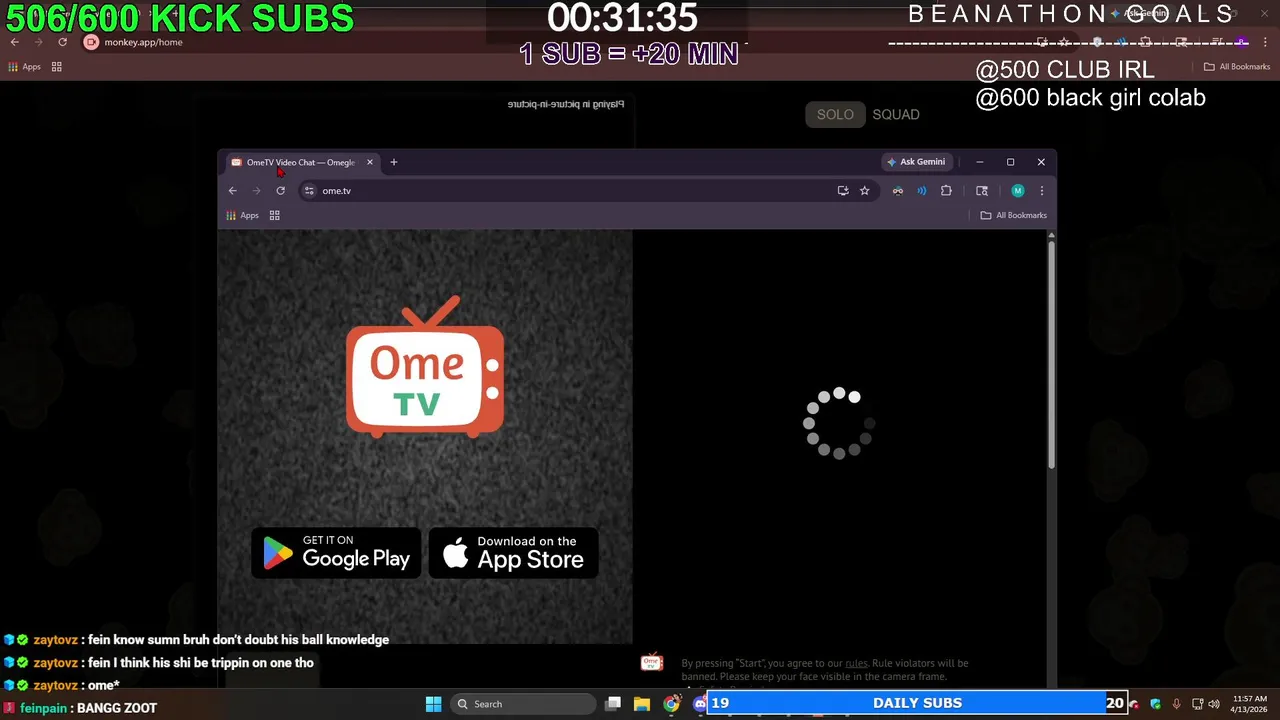Open Chrome three-dot menu in OmeTV window

coord(1042,191)
